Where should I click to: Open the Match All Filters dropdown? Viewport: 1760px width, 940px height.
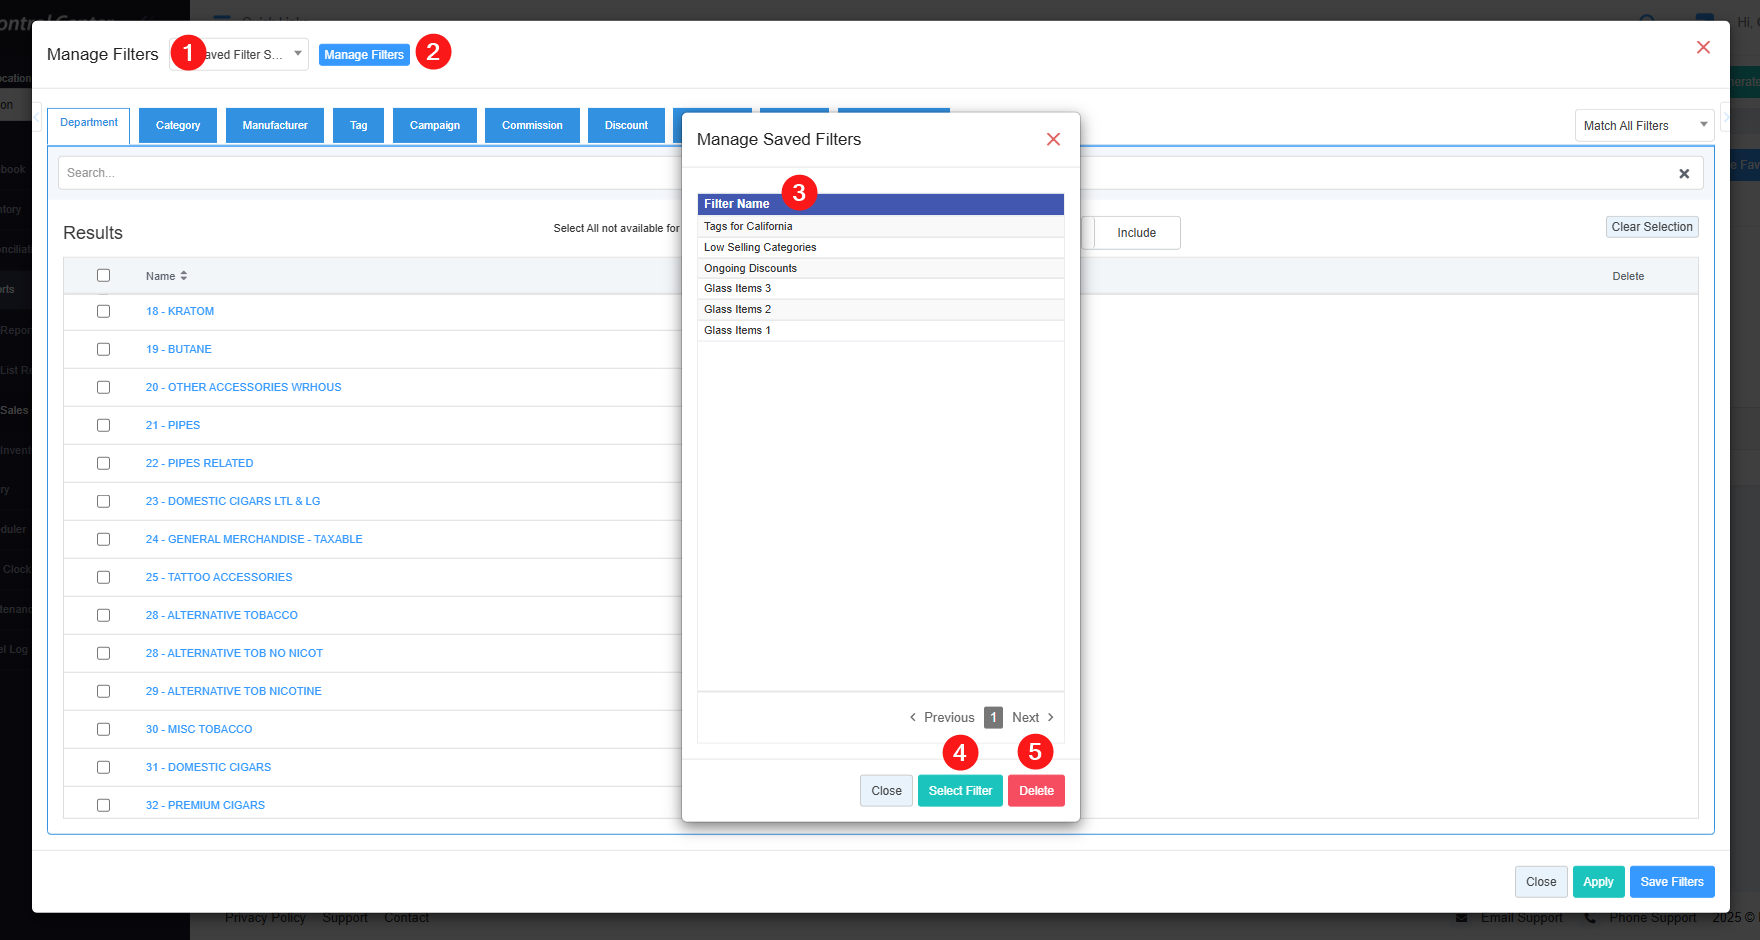click(1644, 126)
